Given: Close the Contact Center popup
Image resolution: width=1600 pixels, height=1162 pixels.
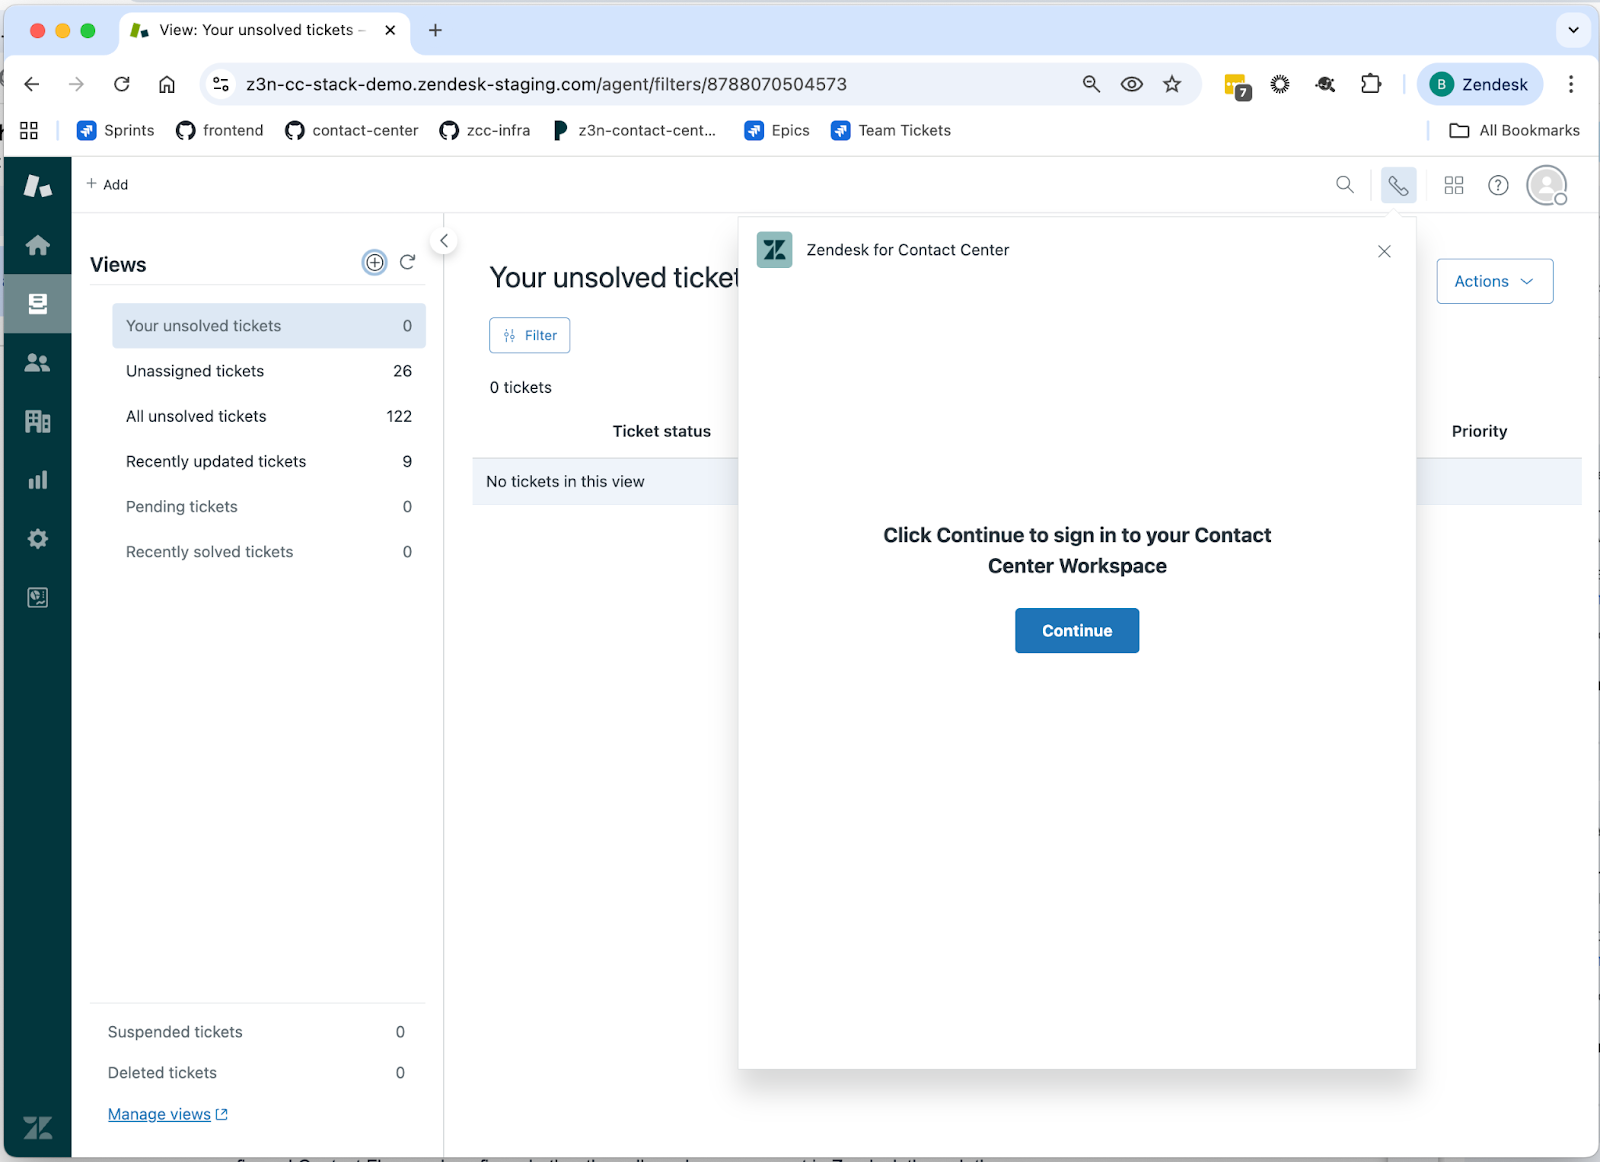Looking at the screenshot, I should [x=1384, y=251].
